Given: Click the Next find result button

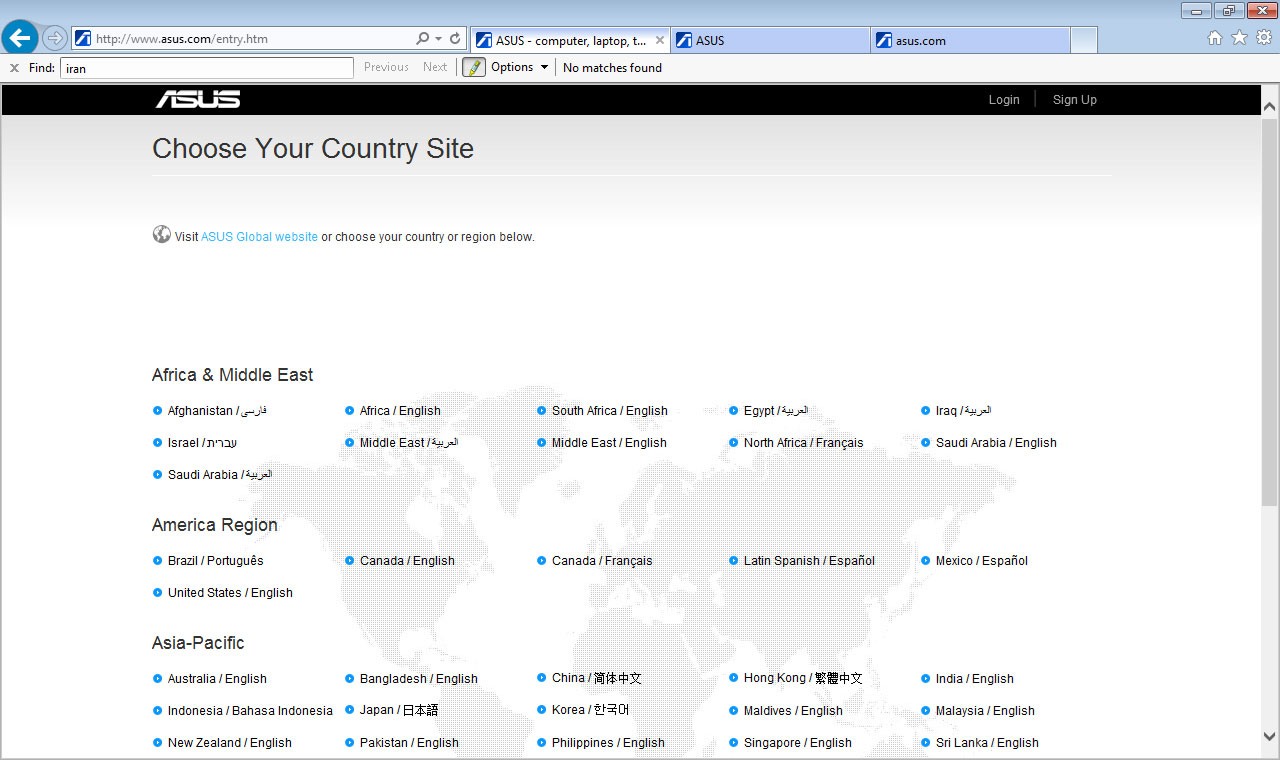Looking at the screenshot, I should coord(435,67).
